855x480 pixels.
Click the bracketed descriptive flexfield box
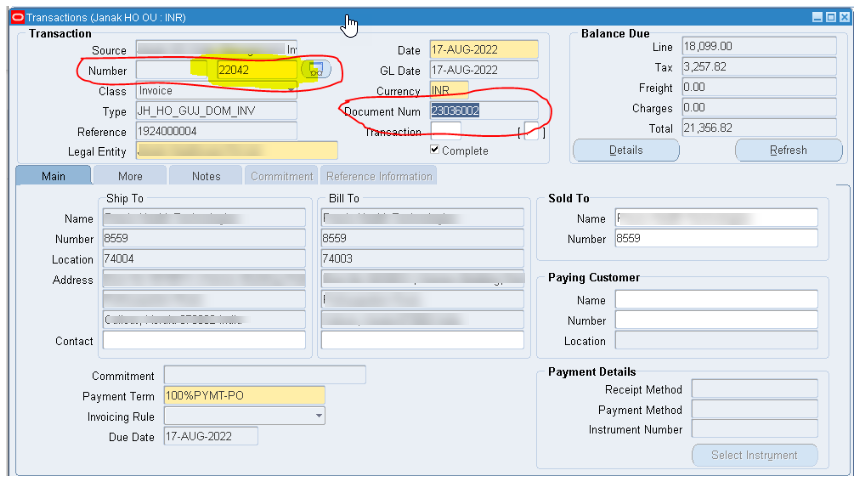531,131
